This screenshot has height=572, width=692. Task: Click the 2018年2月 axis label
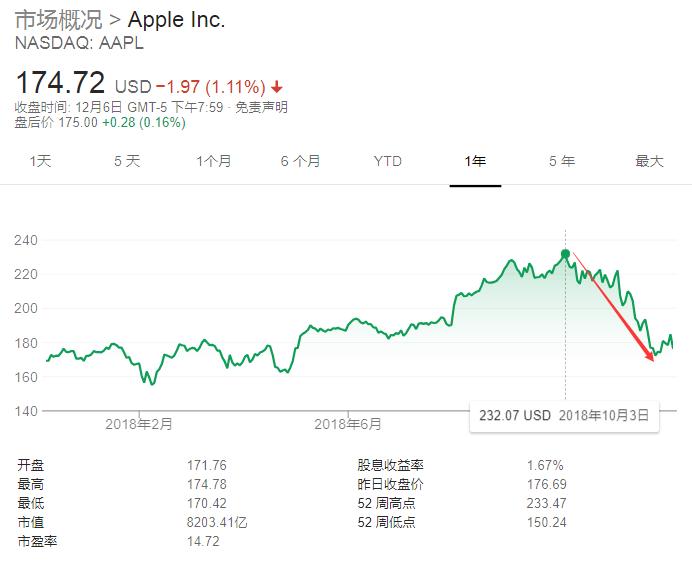pos(139,424)
